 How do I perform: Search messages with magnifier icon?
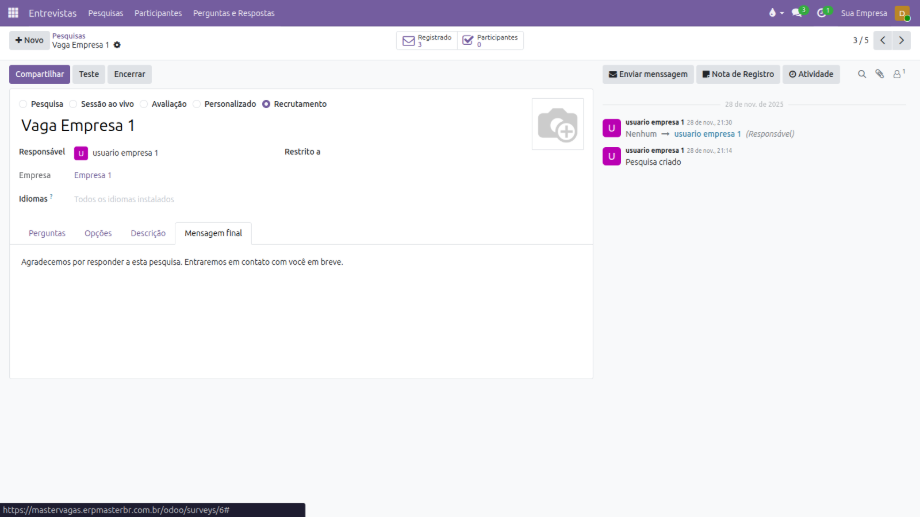click(862, 74)
